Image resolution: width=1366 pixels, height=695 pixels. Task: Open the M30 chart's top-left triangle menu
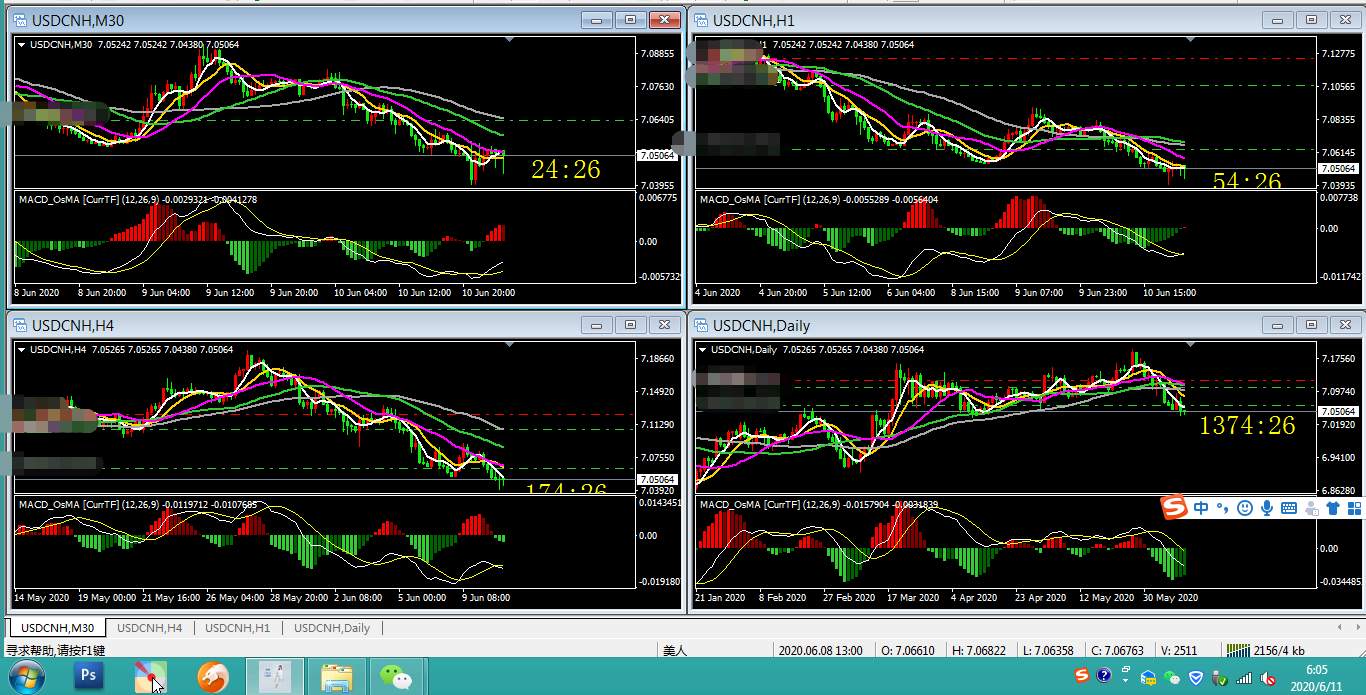coord(22,44)
